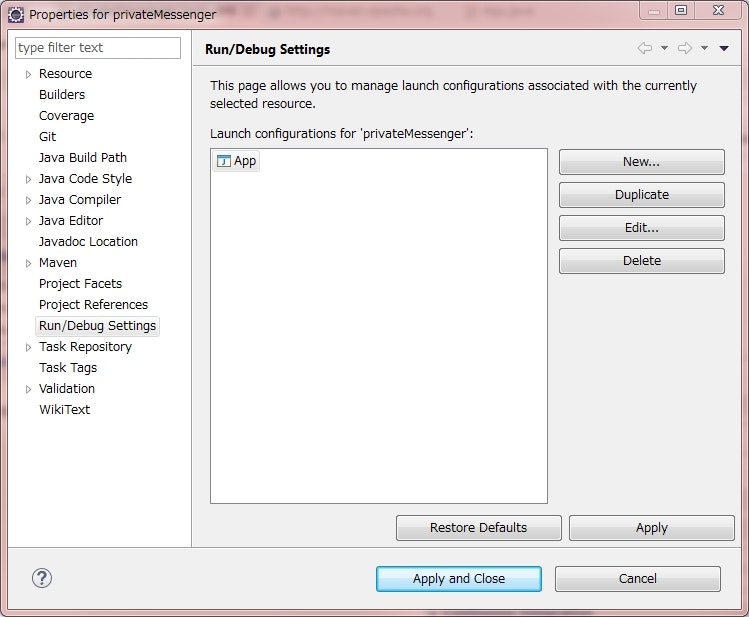Click the Duplicate button
The height and width of the screenshot is (617, 749).
pyautogui.click(x=642, y=195)
